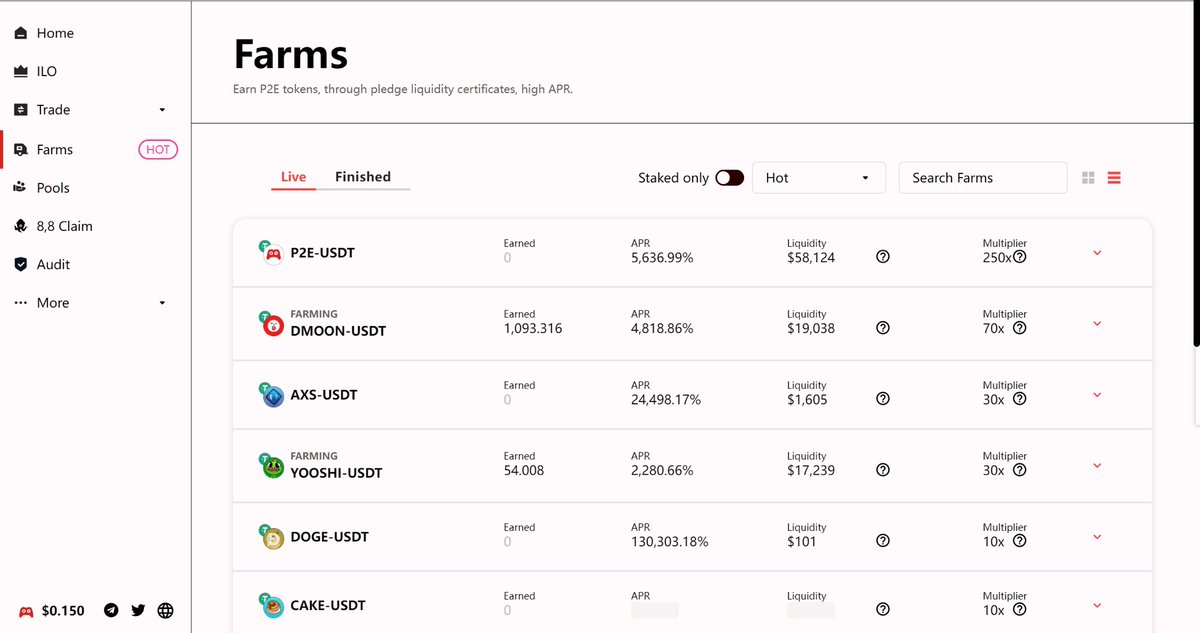Click the HOT badge next to Farms
The height and width of the screenshot is (633, 1200).
click(157, 150)
